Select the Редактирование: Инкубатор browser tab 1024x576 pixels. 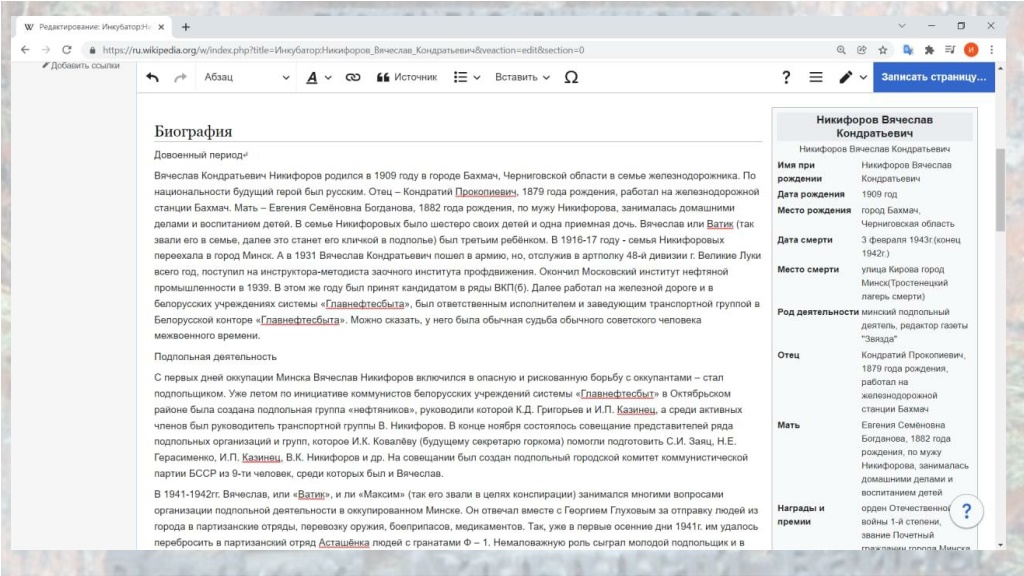95,27
